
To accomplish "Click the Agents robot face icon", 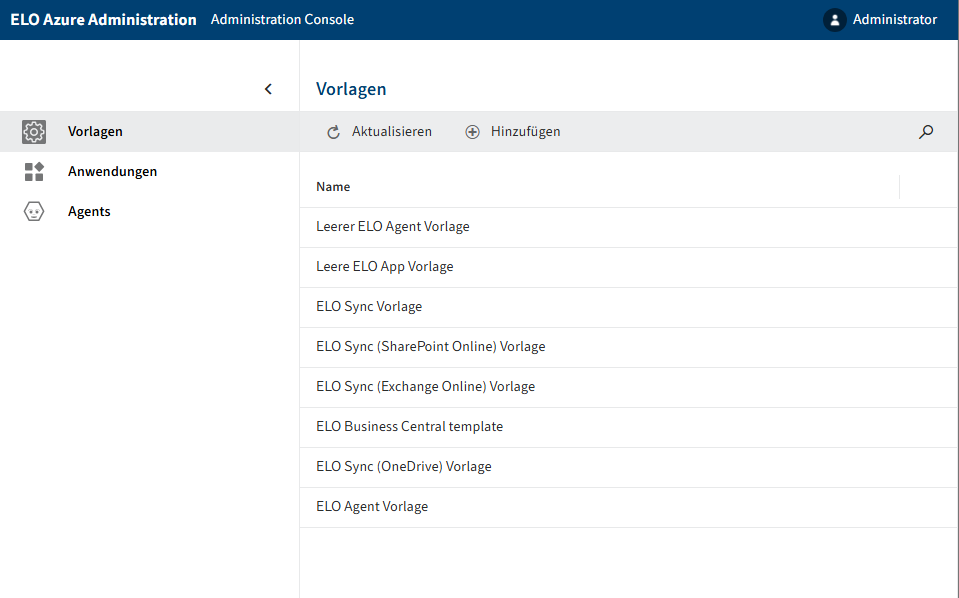I will pyautogui.click(x=34, y=212).
